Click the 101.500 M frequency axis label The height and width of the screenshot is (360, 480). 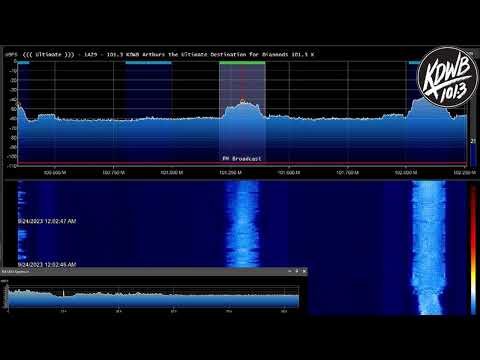pos(289,173)
